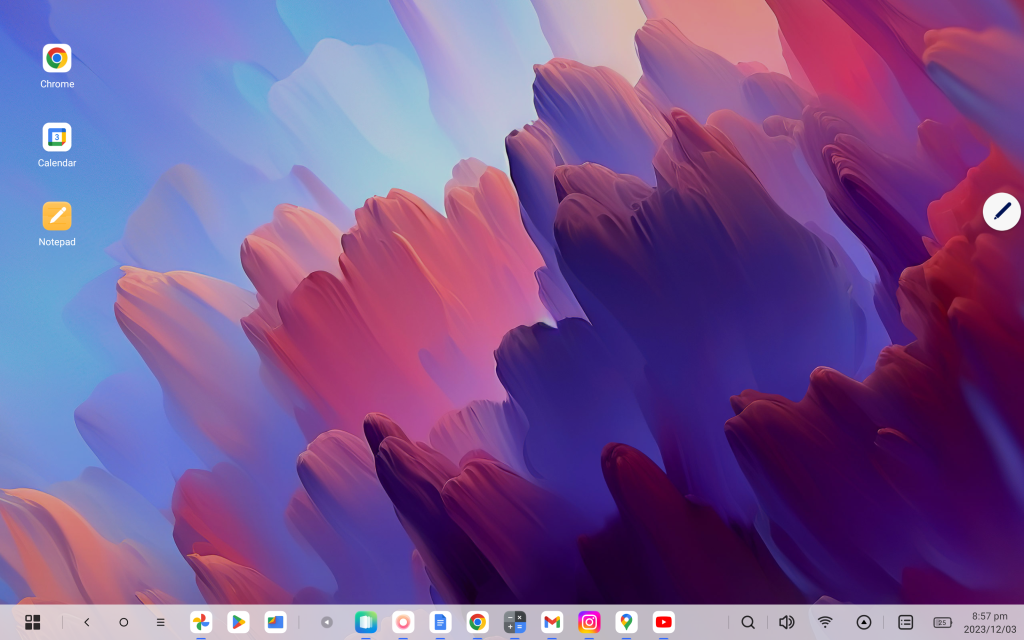Launch YouTube from the taskbar

point(663,622)
